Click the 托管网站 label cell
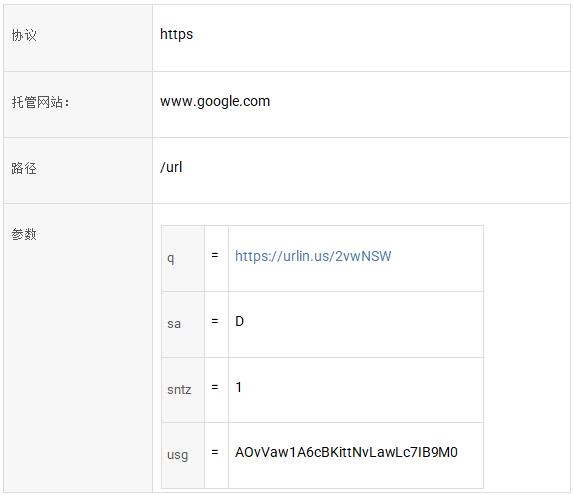This screenshot has height=495, width=574. pyautogui.click(x=78, y=105)
